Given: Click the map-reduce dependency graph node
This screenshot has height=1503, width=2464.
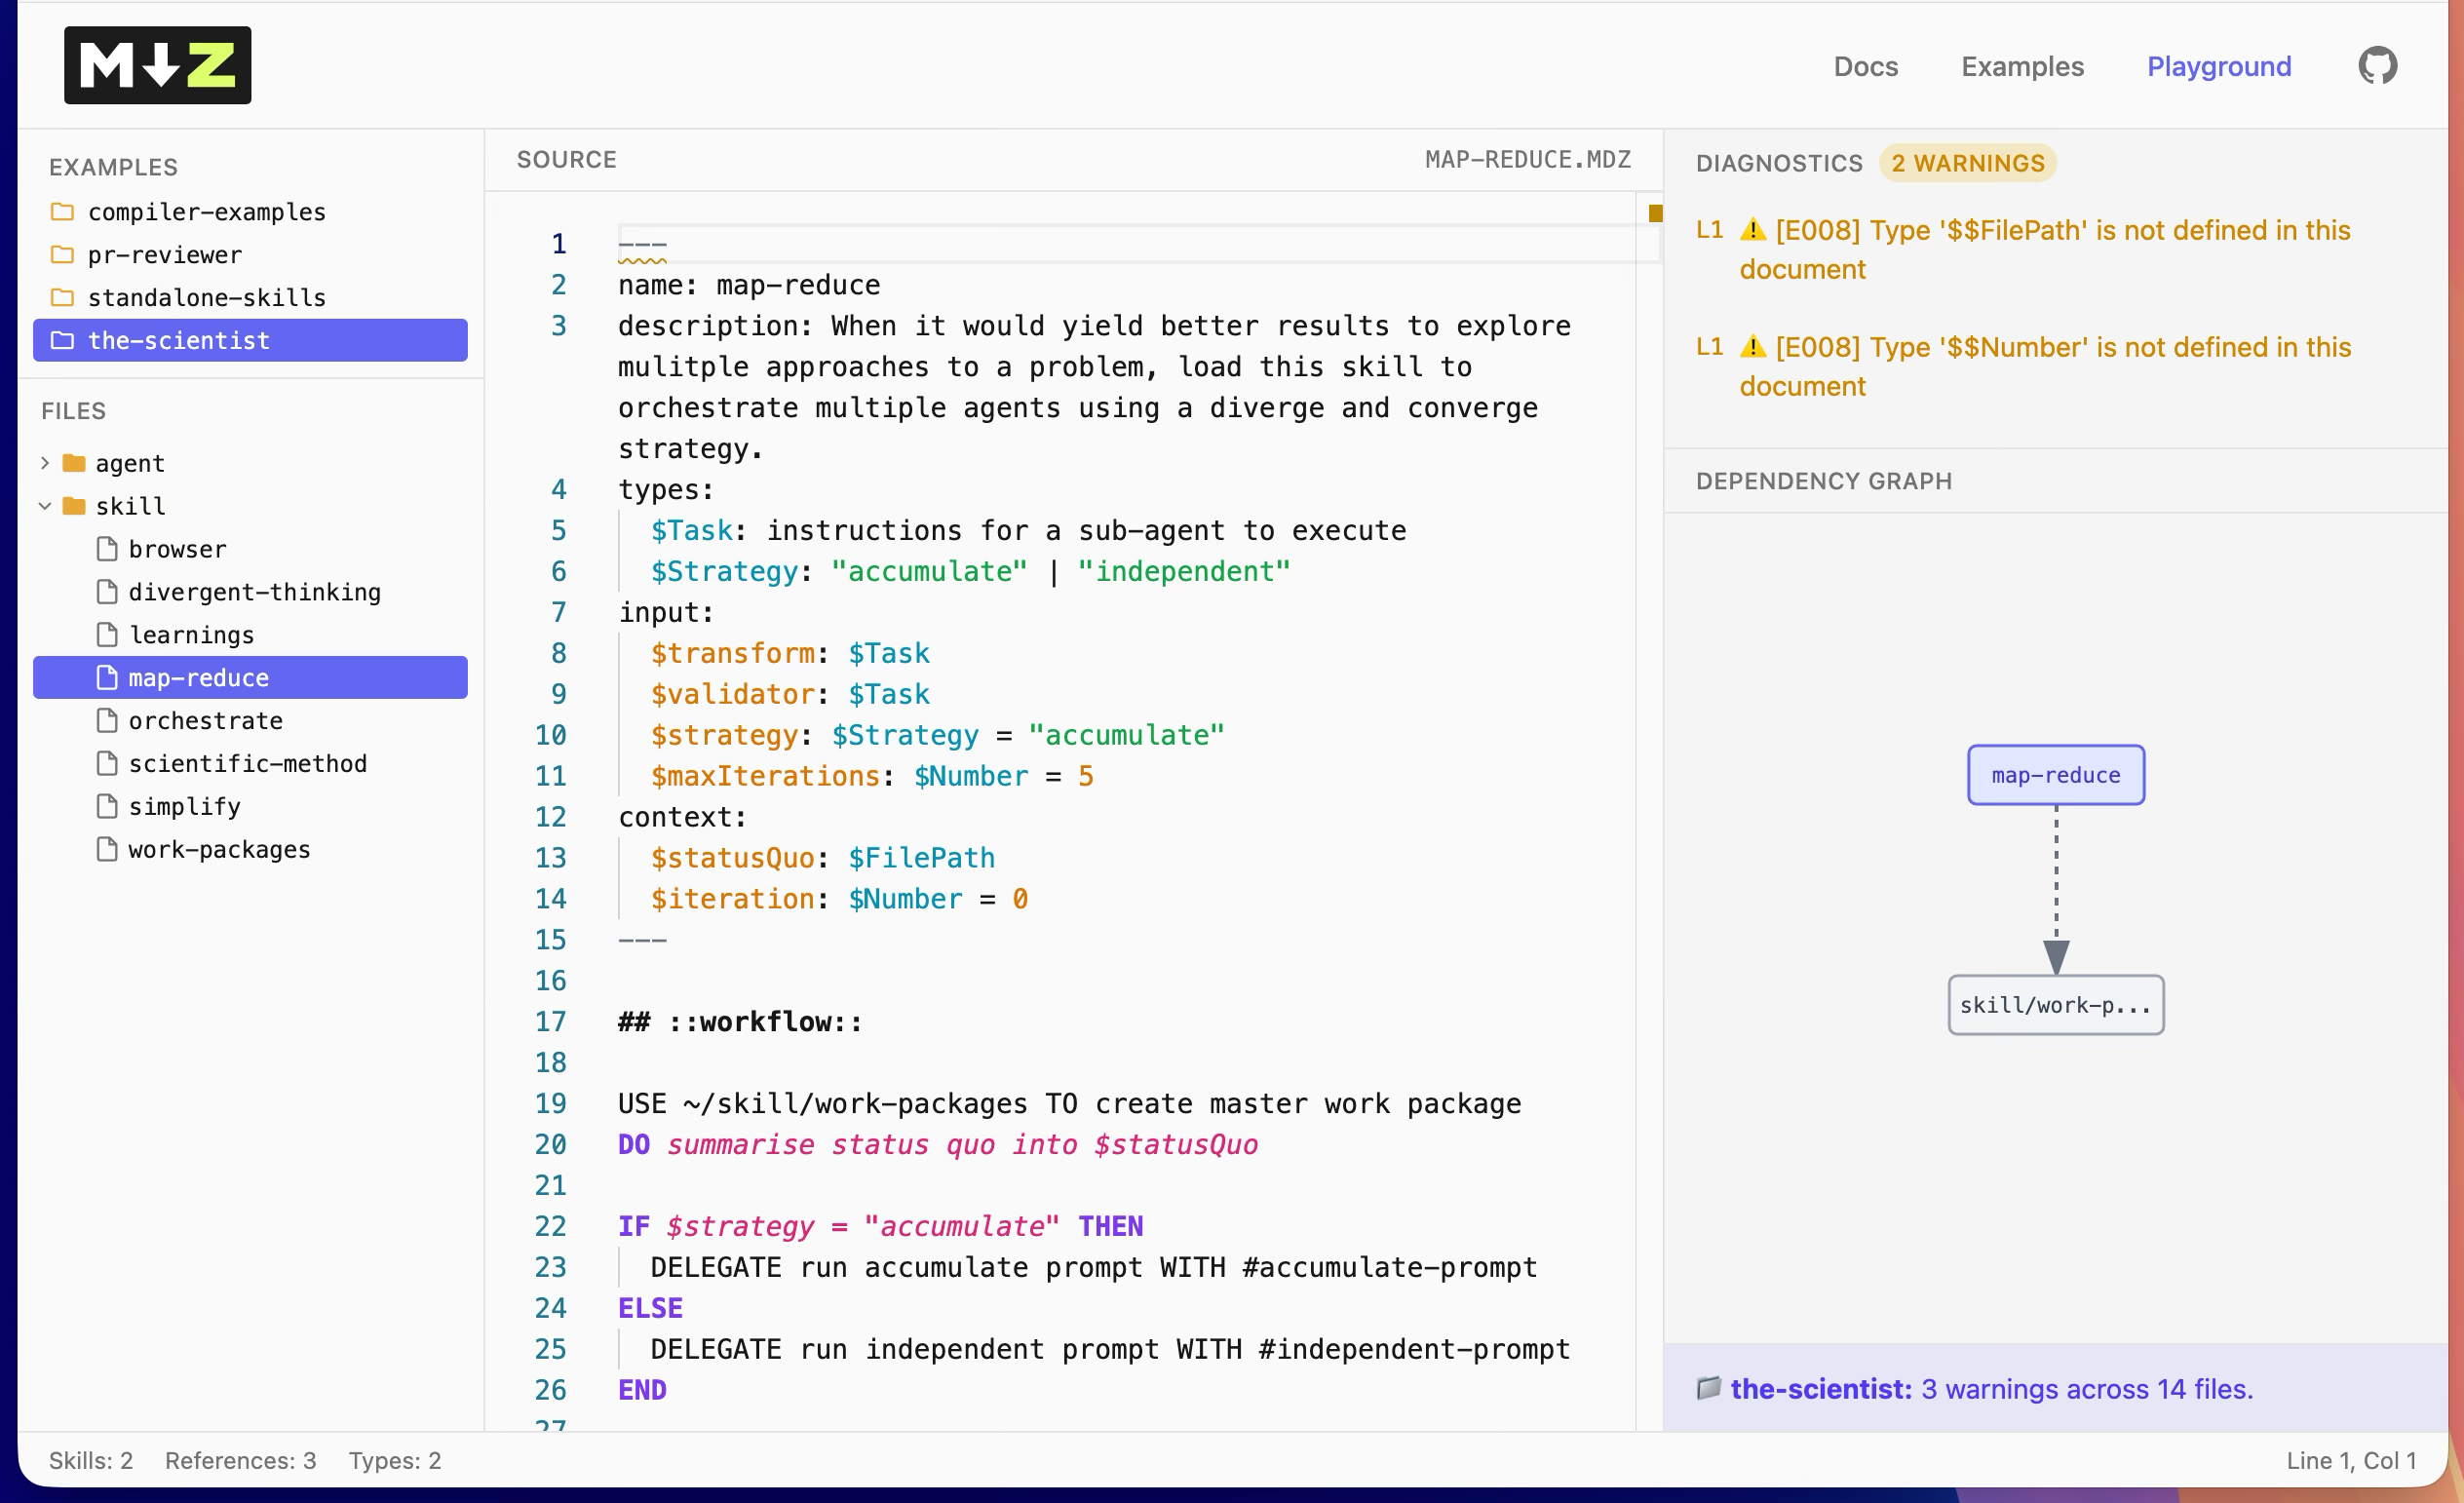Looking at the screenshot, I should [2055, 775].
